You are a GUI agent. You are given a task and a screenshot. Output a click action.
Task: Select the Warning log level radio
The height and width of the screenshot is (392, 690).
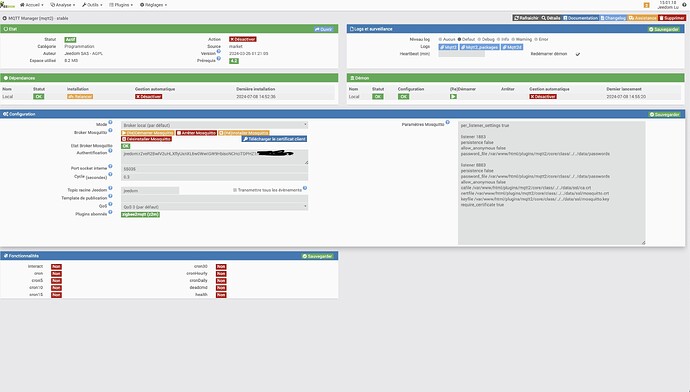(x=513, y=40)
